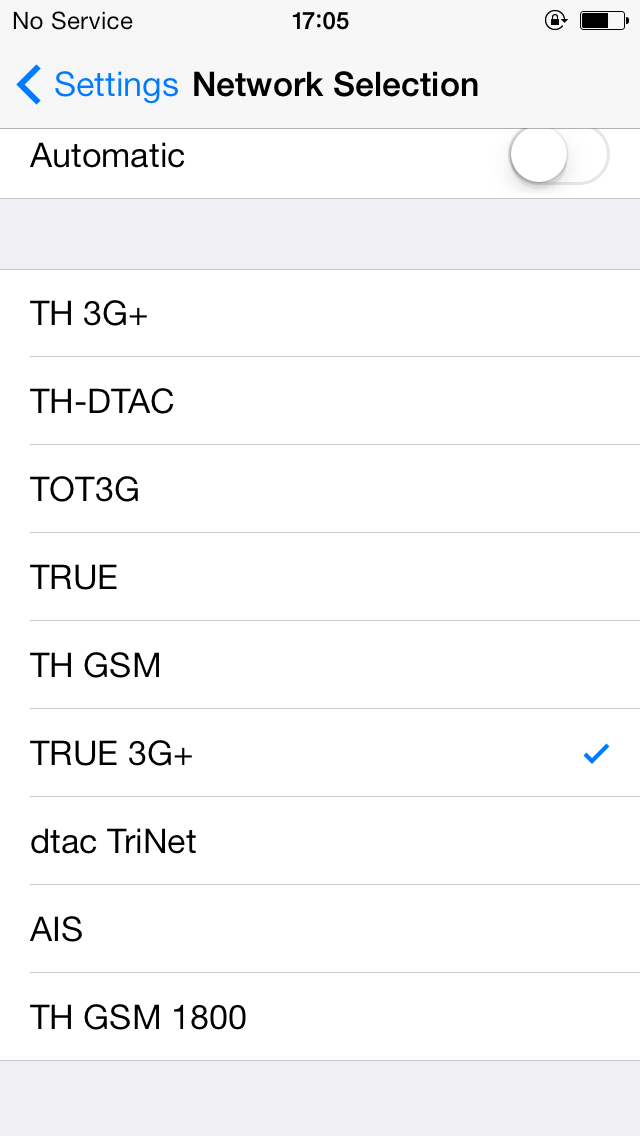640x1136 pixels.
Task: Select TH GSM network
Action: (x=320, y=665)
